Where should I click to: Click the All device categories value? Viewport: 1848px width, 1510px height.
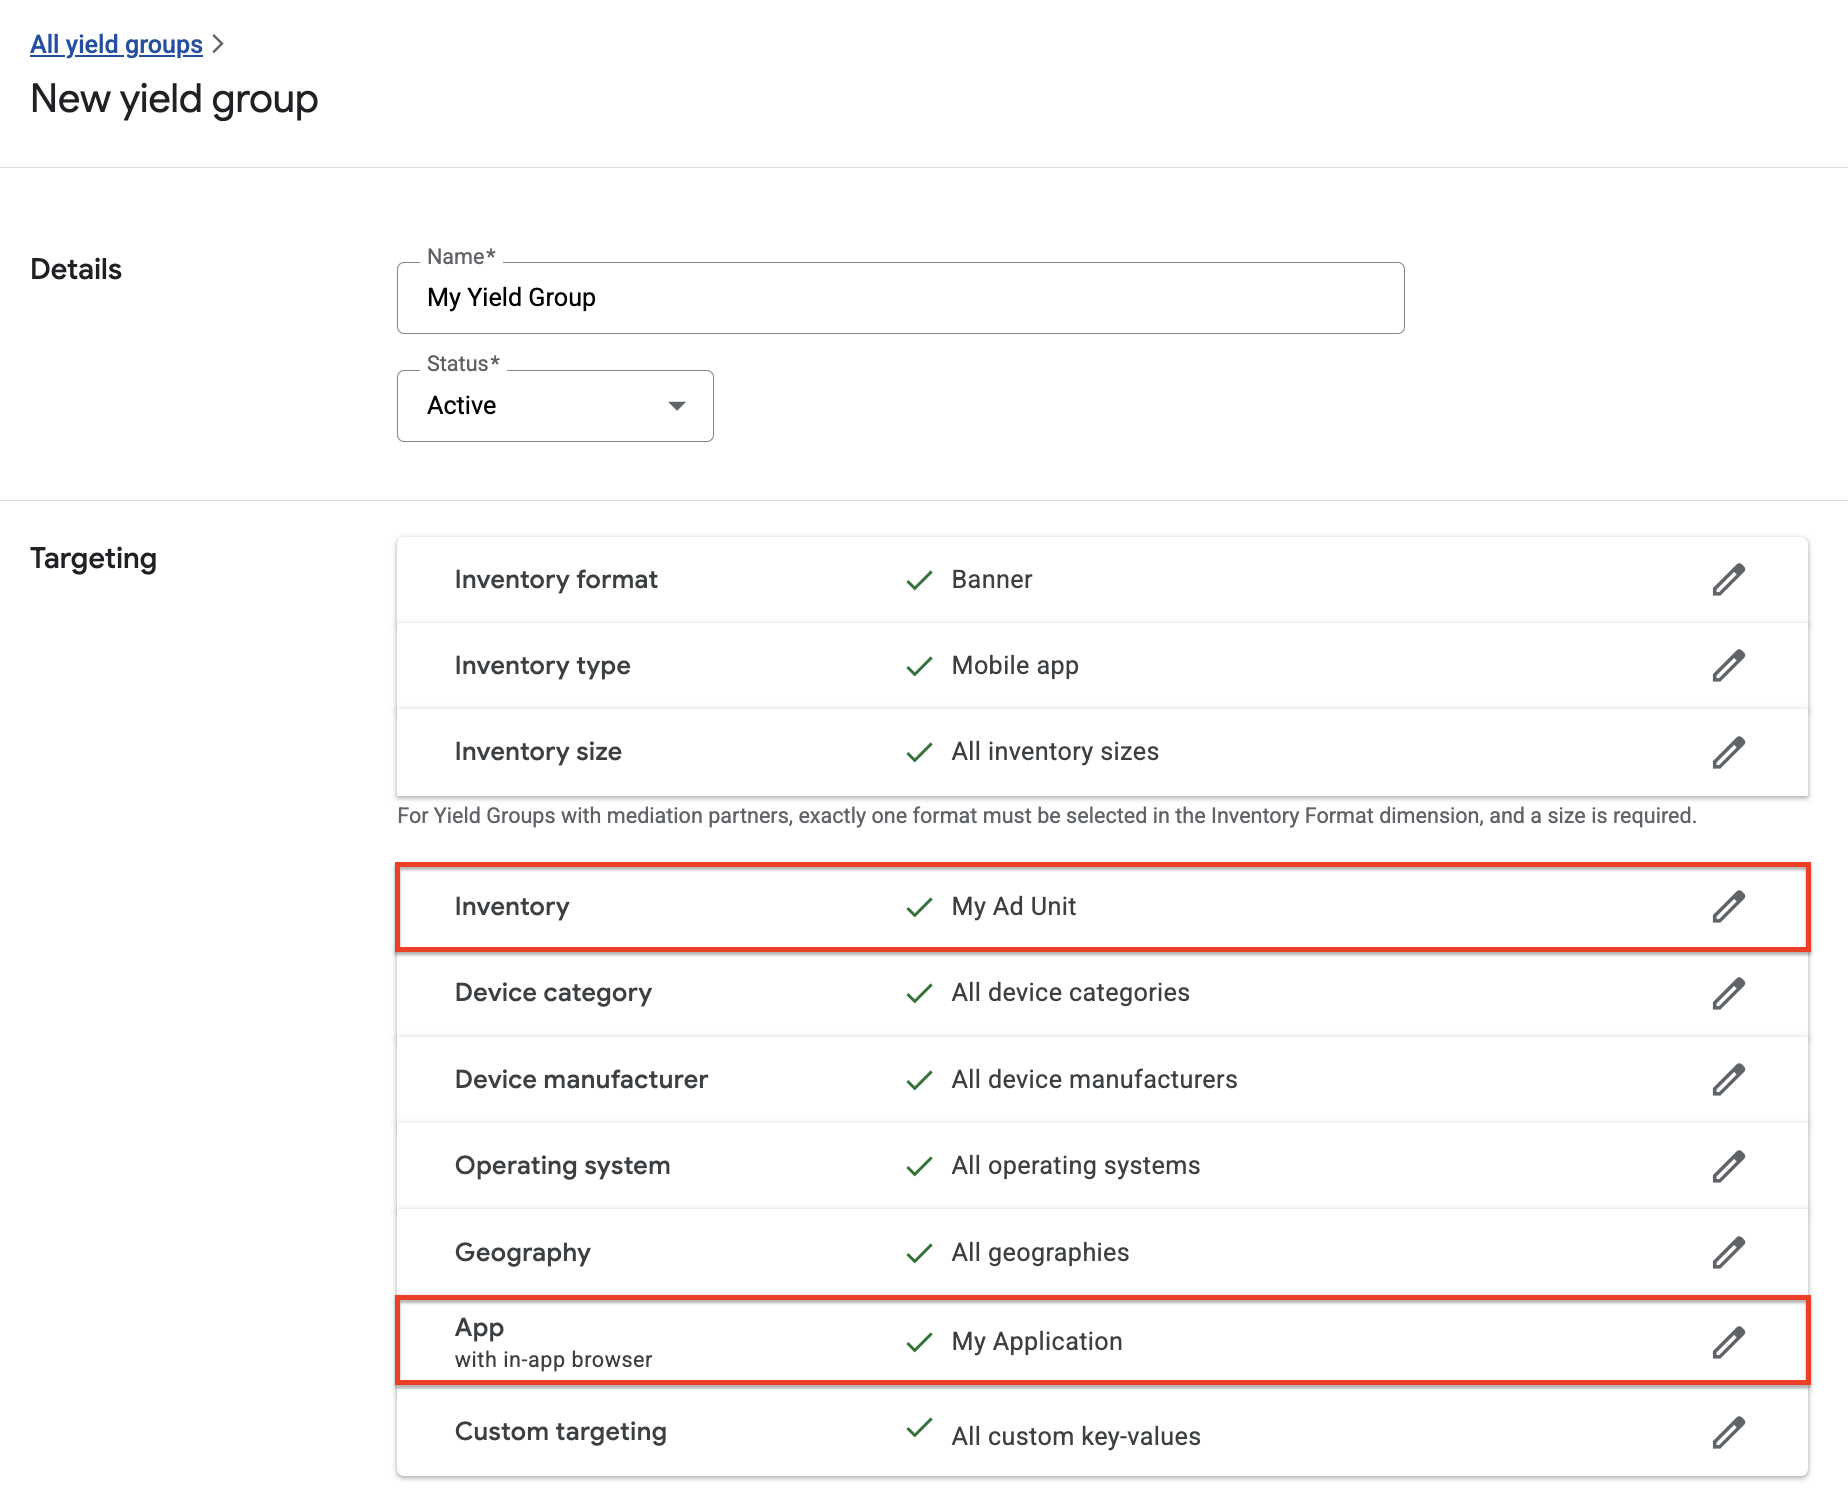click(1071, 993)
